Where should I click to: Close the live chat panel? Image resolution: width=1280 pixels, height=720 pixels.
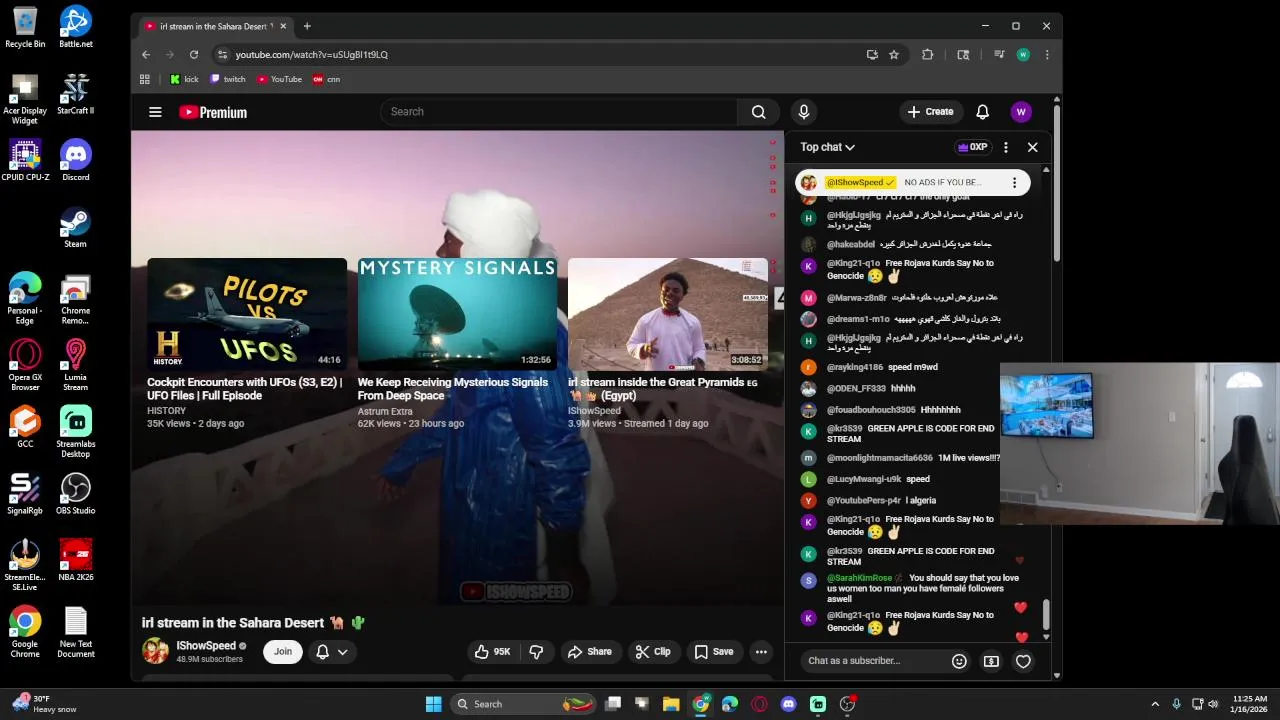click(1033, 147)
